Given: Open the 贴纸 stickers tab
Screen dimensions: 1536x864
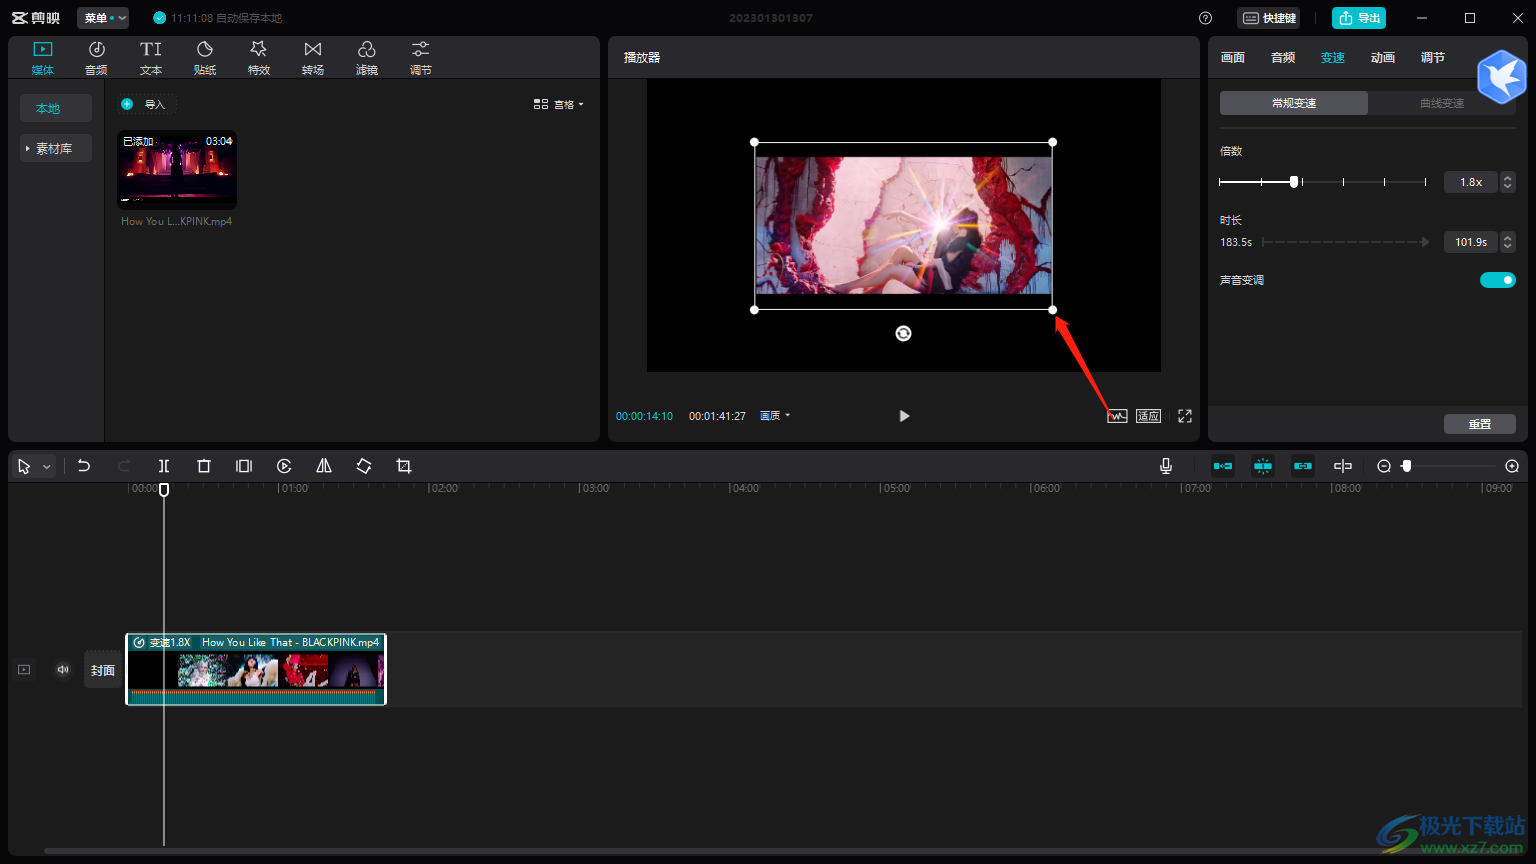Looking at the screenshot, I should [x=205, y=58].
